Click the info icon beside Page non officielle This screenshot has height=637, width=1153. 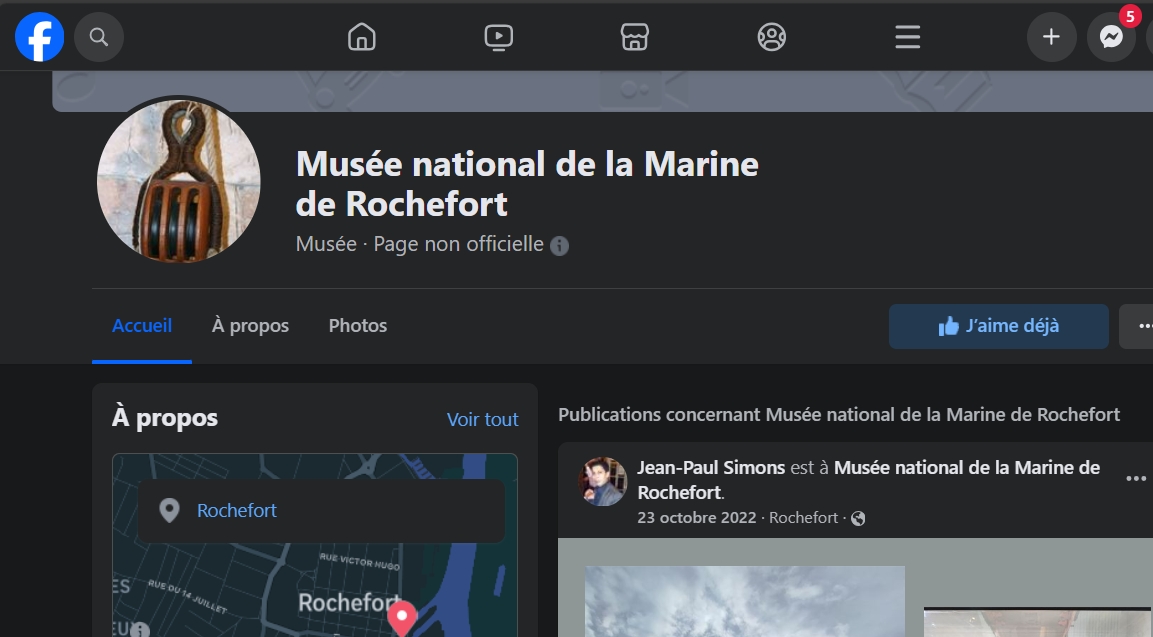click(x=560, y=246)
